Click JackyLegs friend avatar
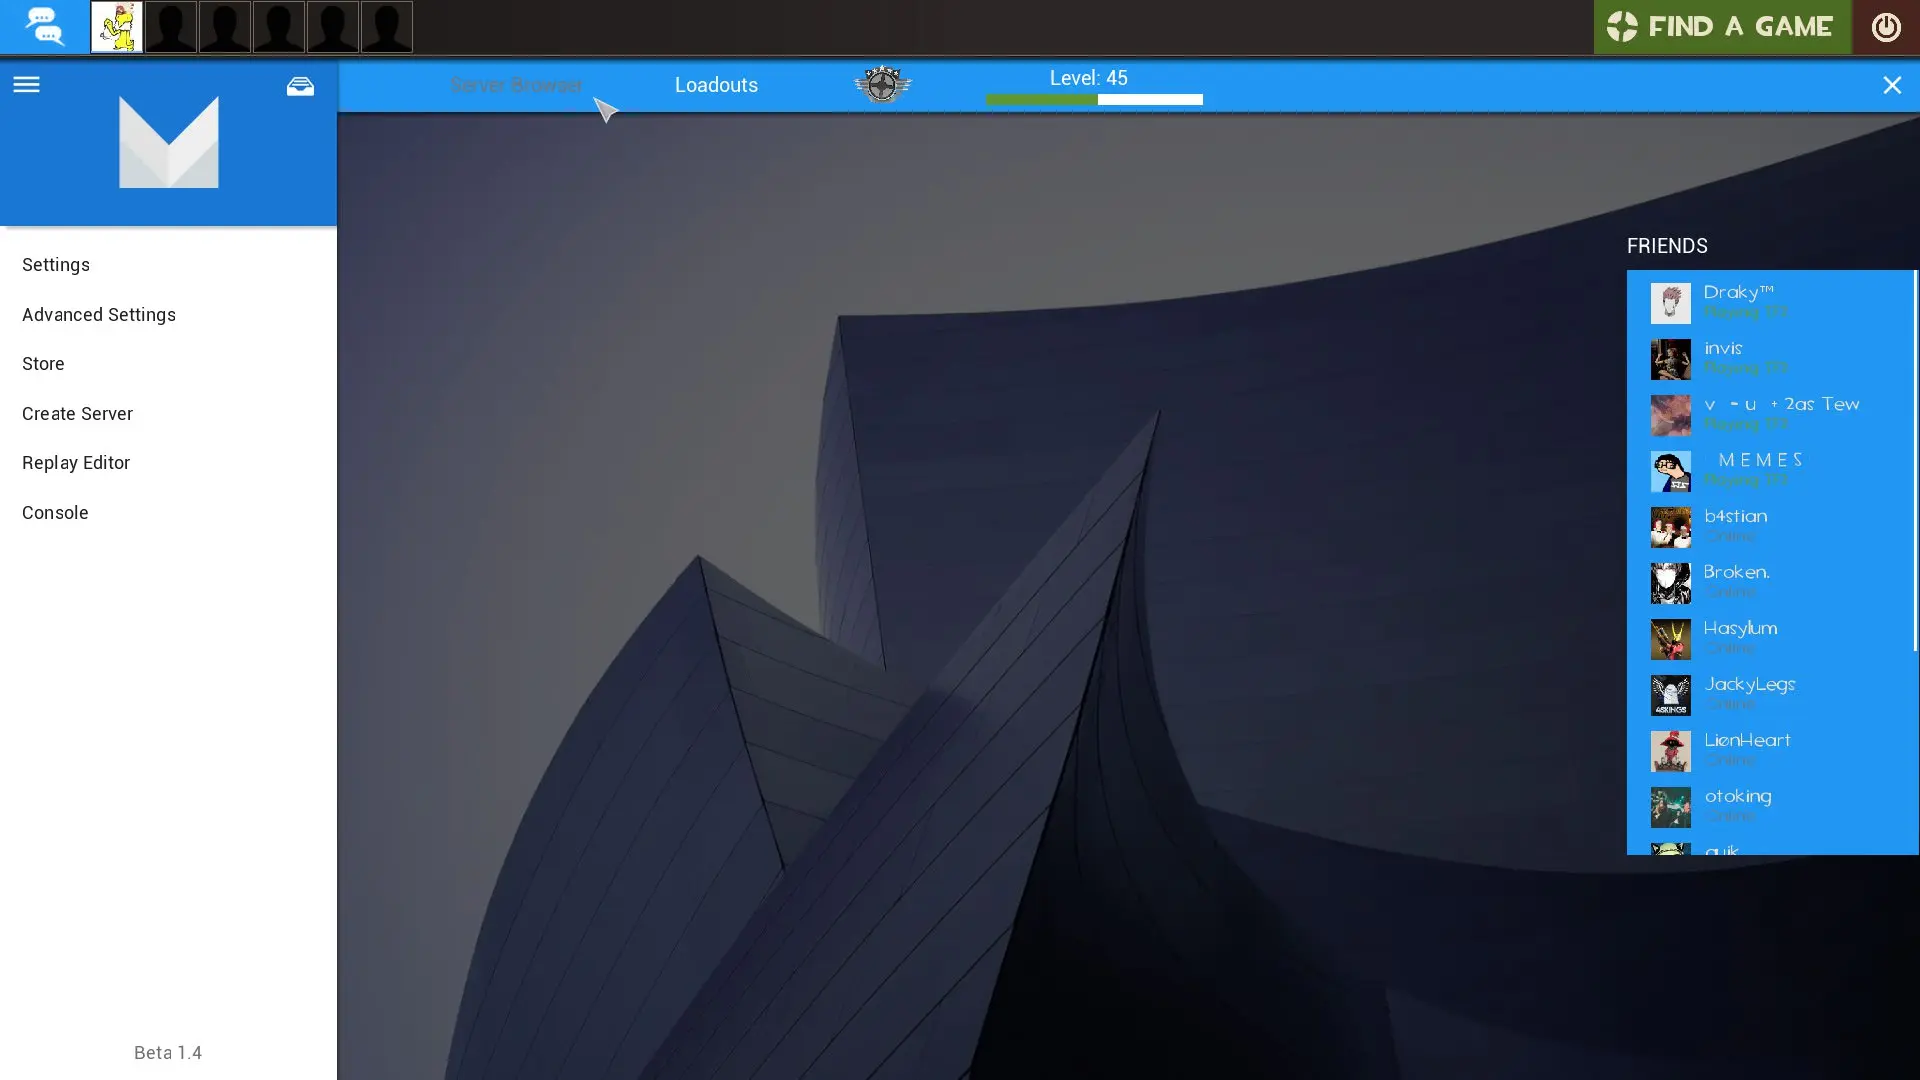1920x1080 pixels. click(1670, 695)
